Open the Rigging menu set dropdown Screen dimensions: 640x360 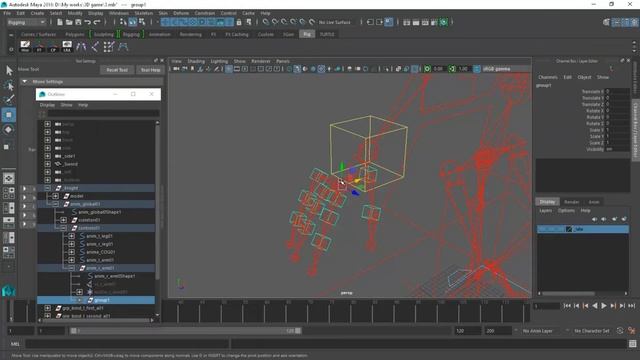pos(27,22)
